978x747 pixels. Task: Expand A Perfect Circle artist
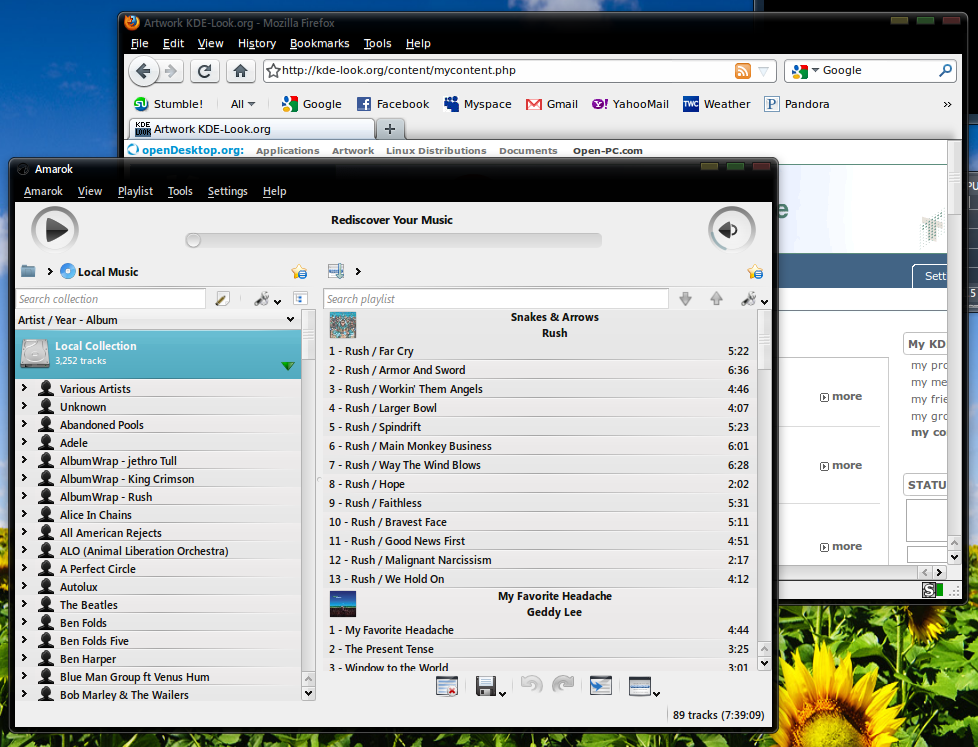[24, 568]
